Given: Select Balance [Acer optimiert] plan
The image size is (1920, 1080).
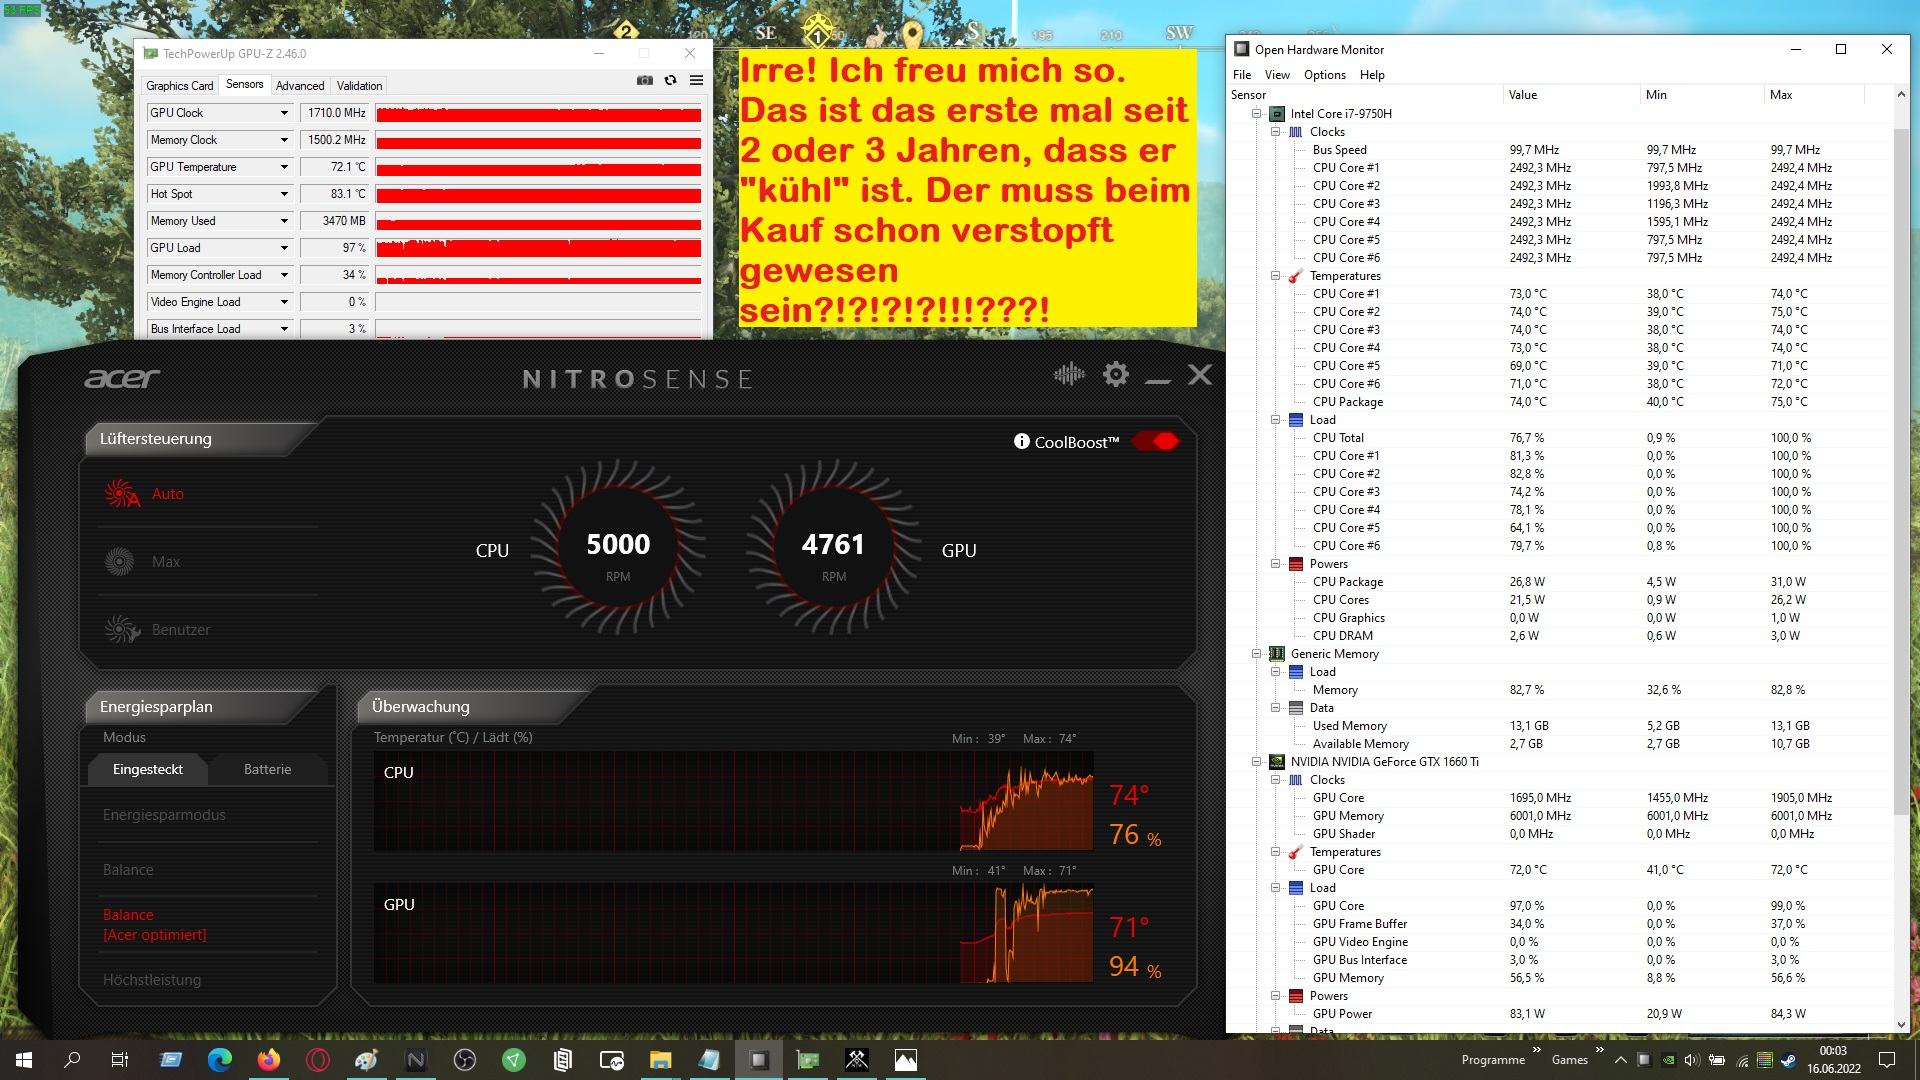Looking at the screenshot, I should [155, 925].
